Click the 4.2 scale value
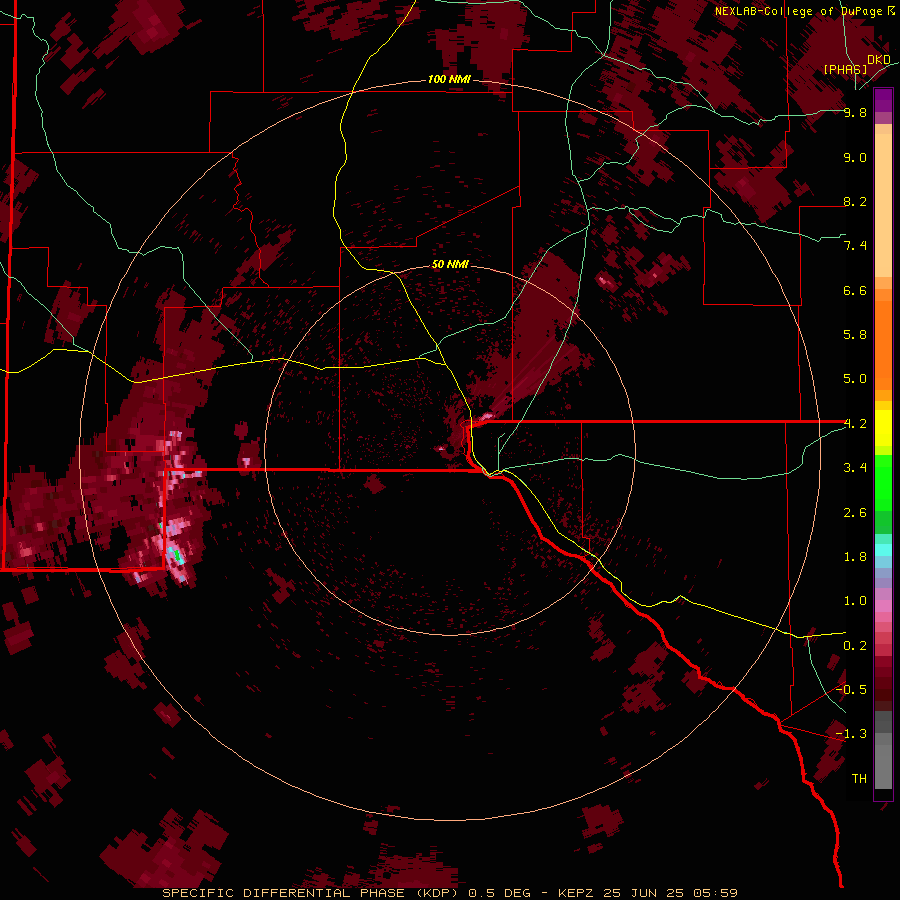 click(855, 424)
